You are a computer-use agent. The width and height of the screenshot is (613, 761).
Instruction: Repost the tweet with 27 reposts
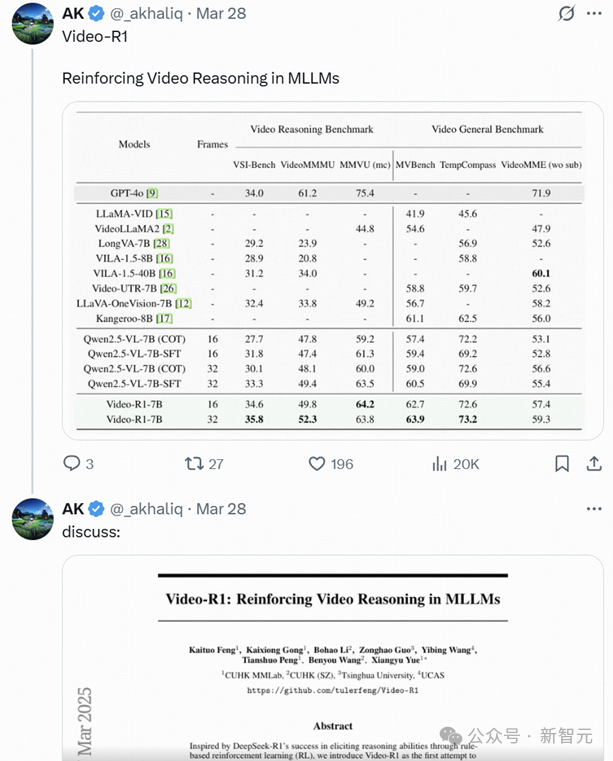tap(194, 463)
